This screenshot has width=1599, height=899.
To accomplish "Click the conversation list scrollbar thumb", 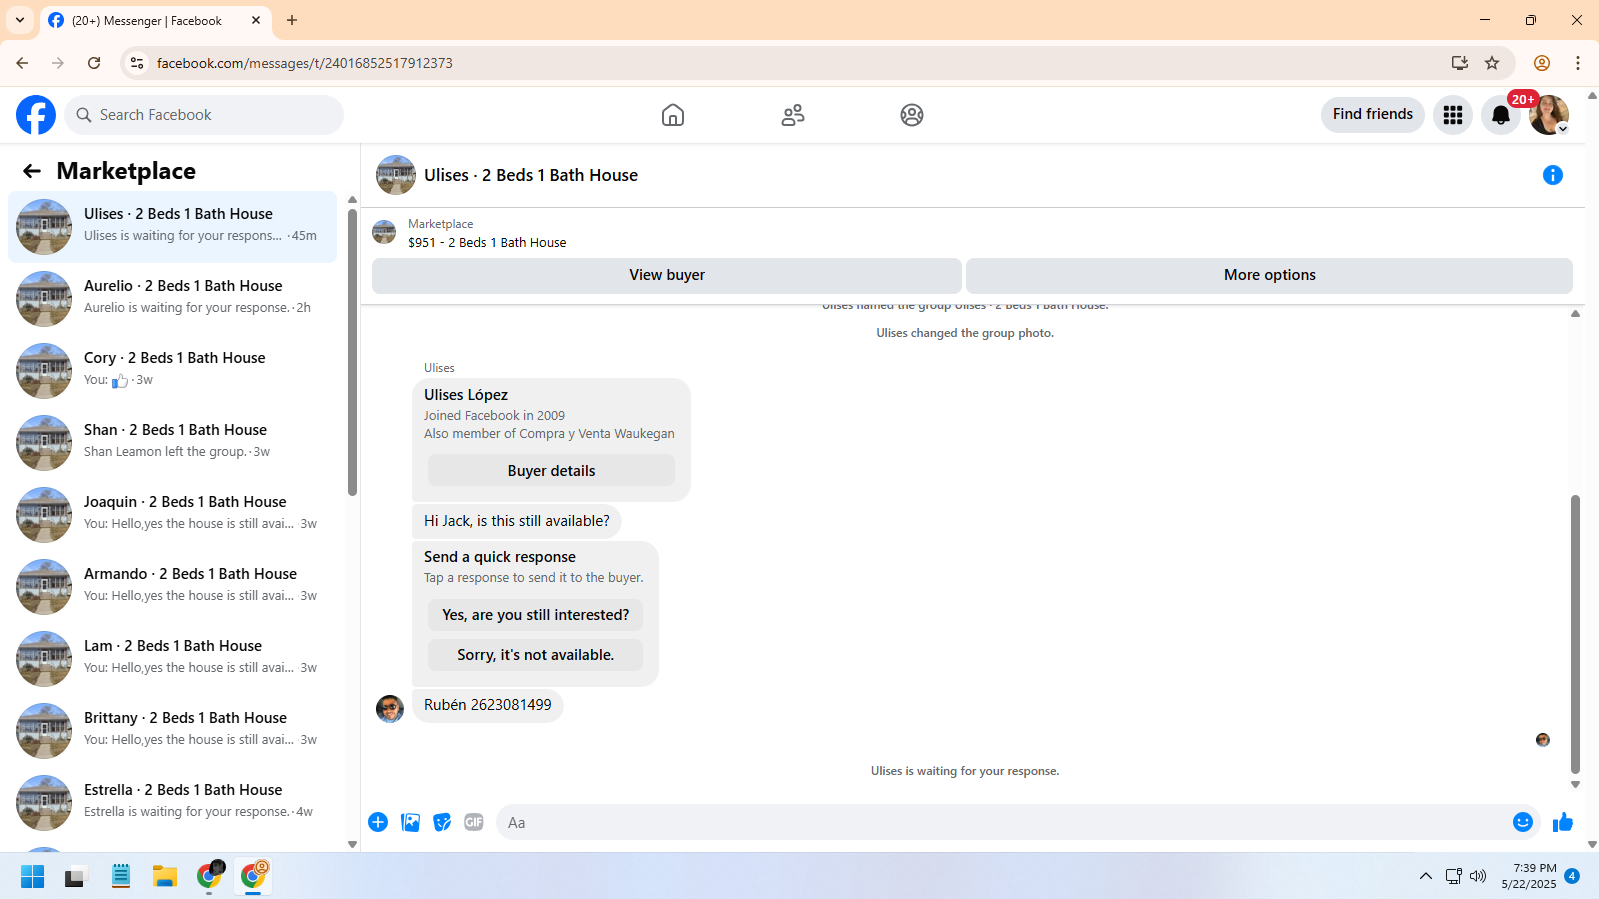I will pyautogui.click(x=352, y=352).
